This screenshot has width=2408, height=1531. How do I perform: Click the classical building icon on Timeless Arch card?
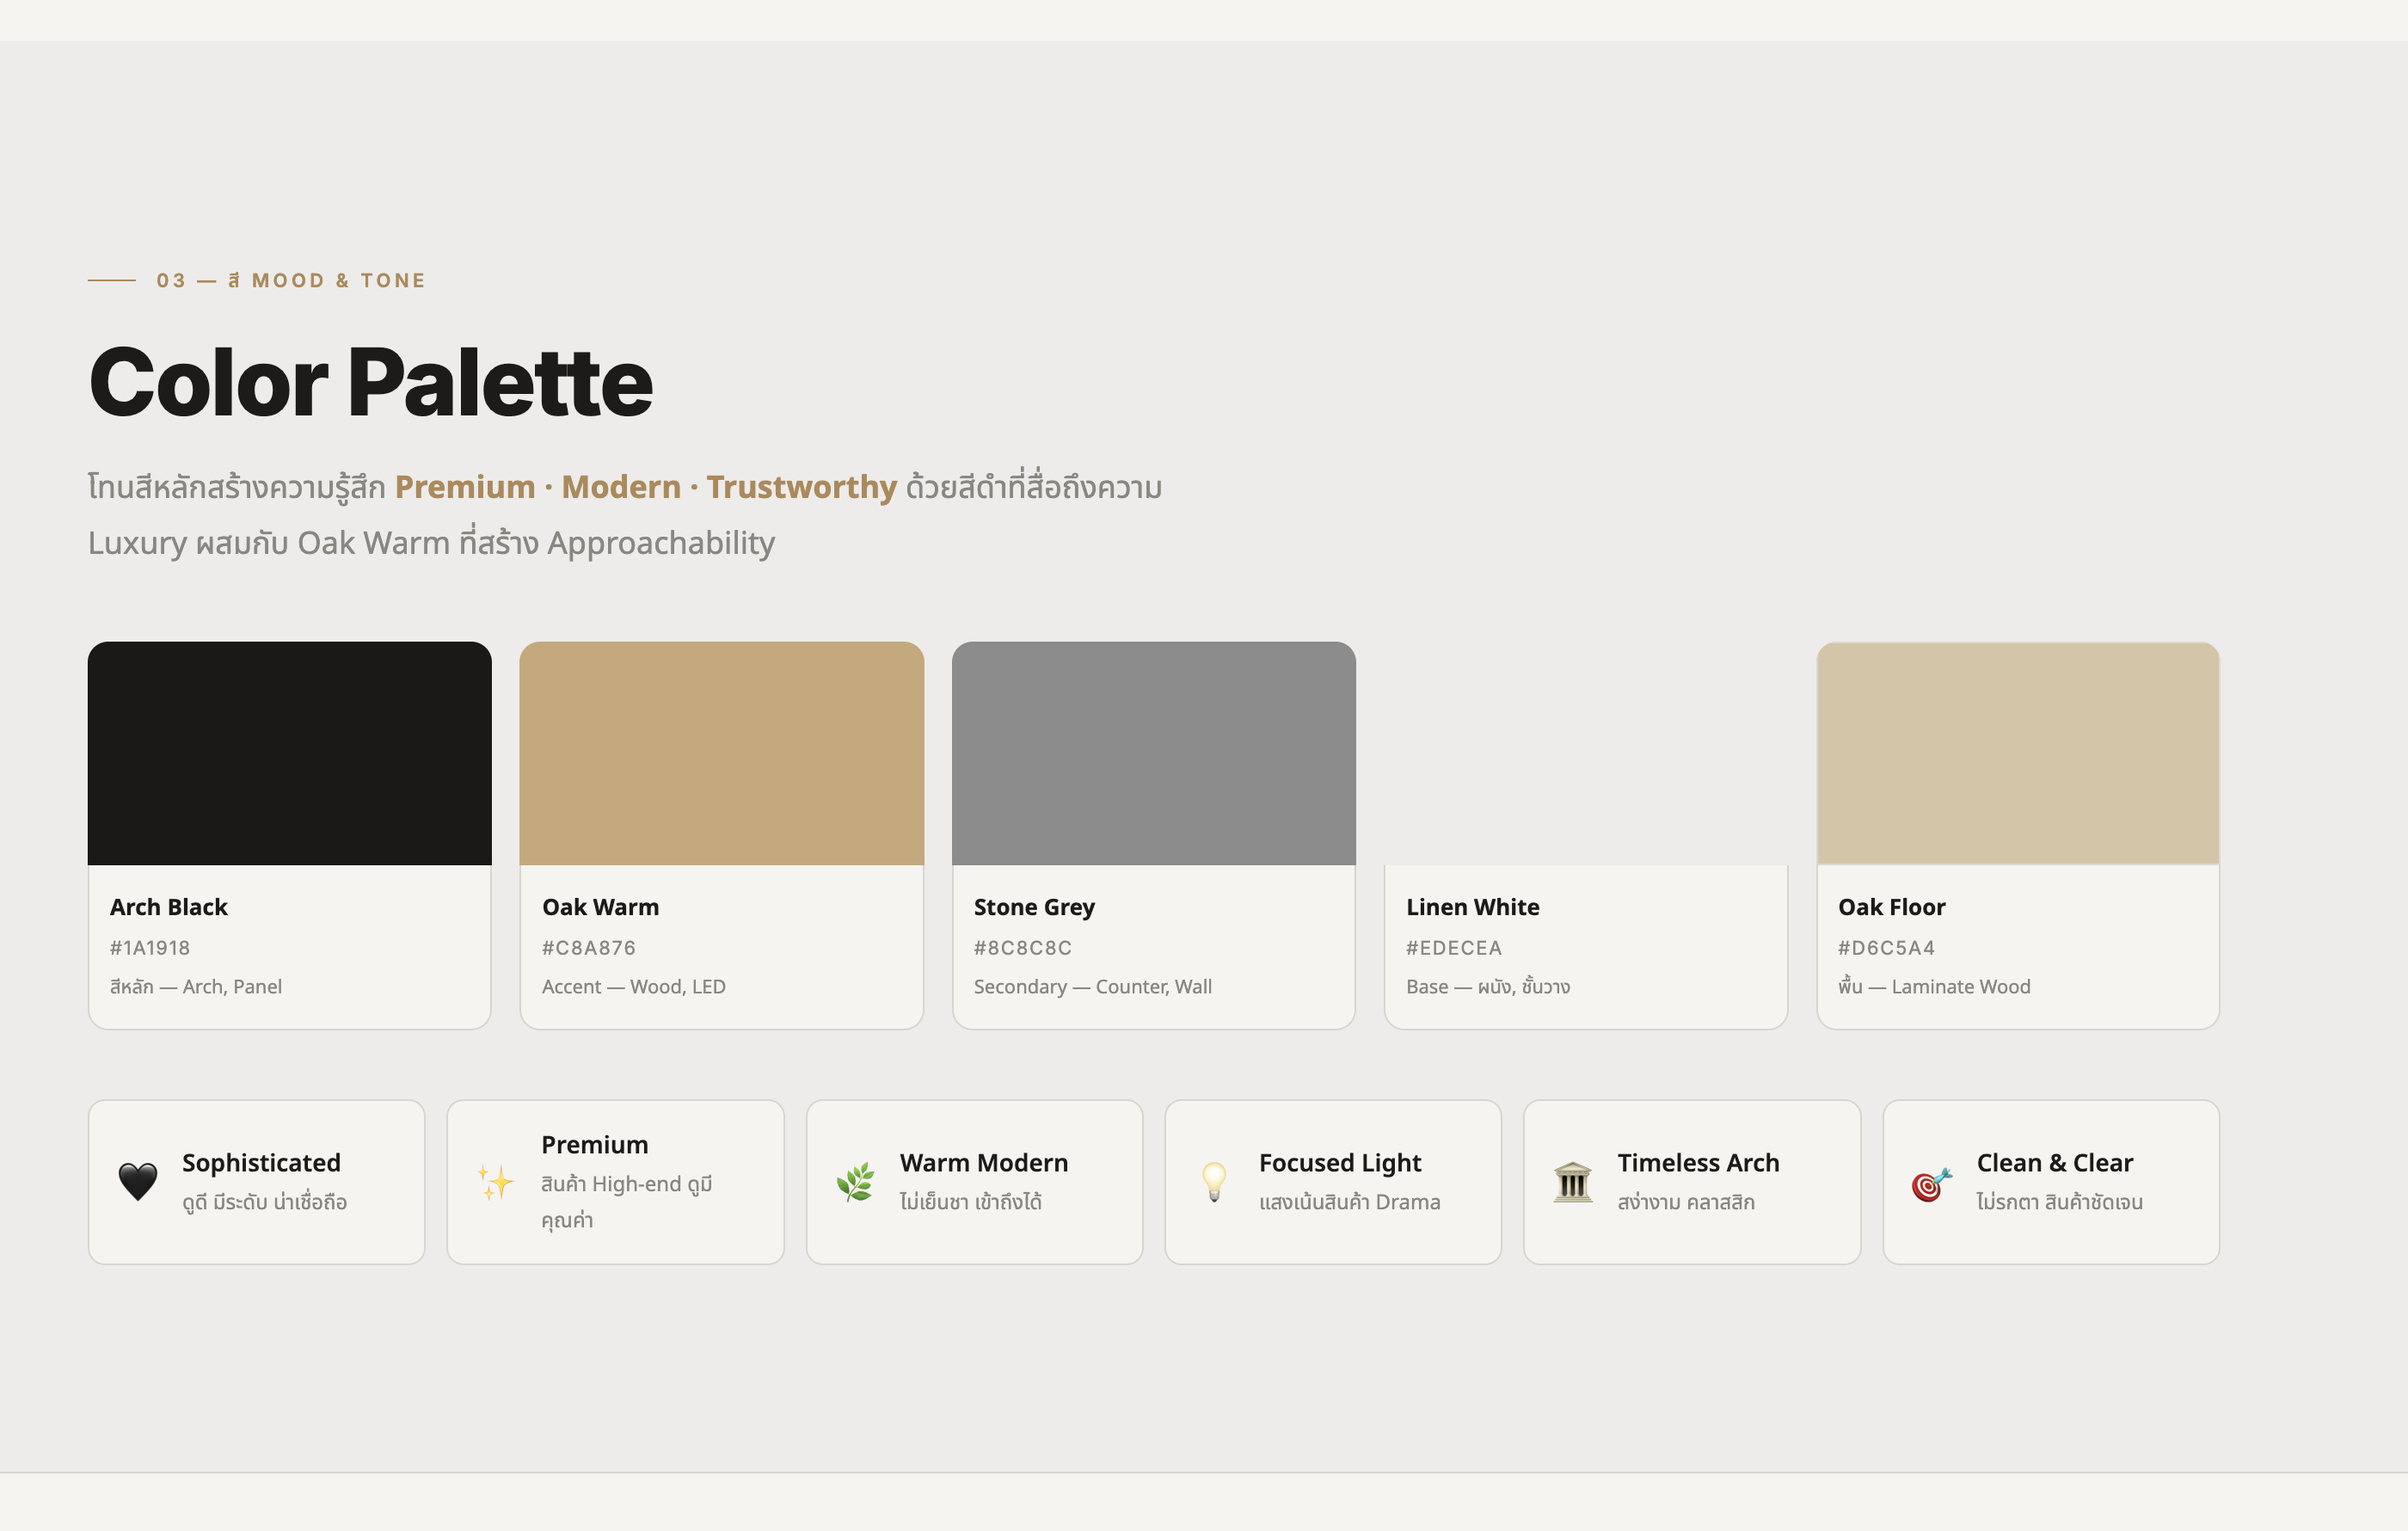[x=1573, y=1182]
